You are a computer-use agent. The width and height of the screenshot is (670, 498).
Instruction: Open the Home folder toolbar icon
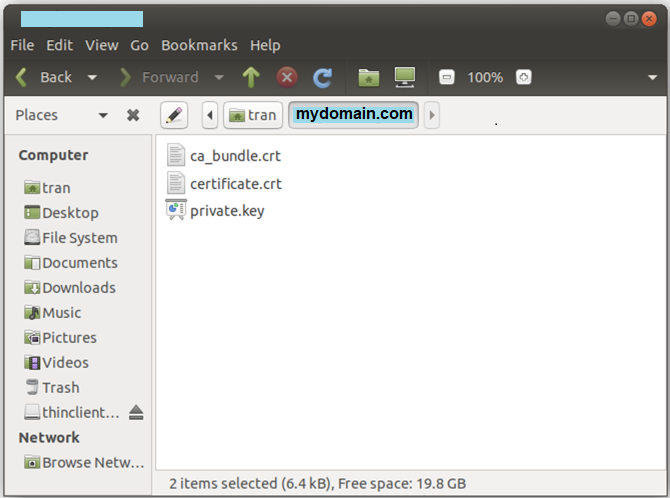click(x=369, y=78)
